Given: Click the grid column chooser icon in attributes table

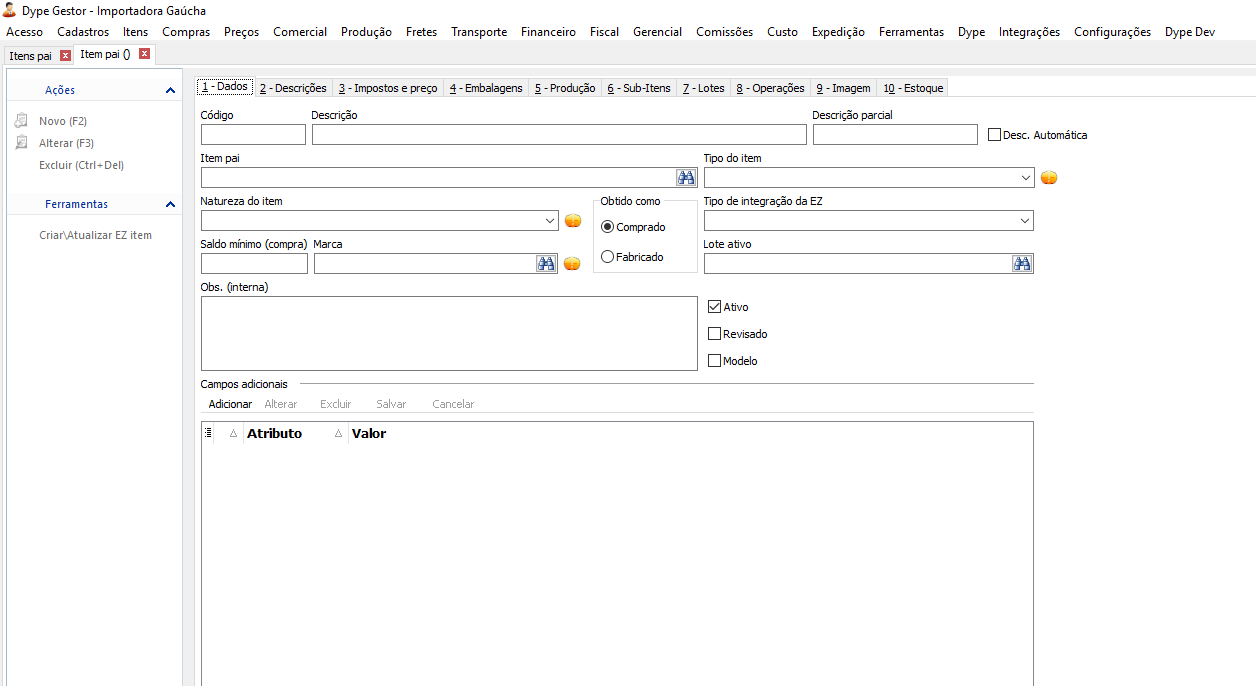Looking at the screenshot, I should click(208, 433).
